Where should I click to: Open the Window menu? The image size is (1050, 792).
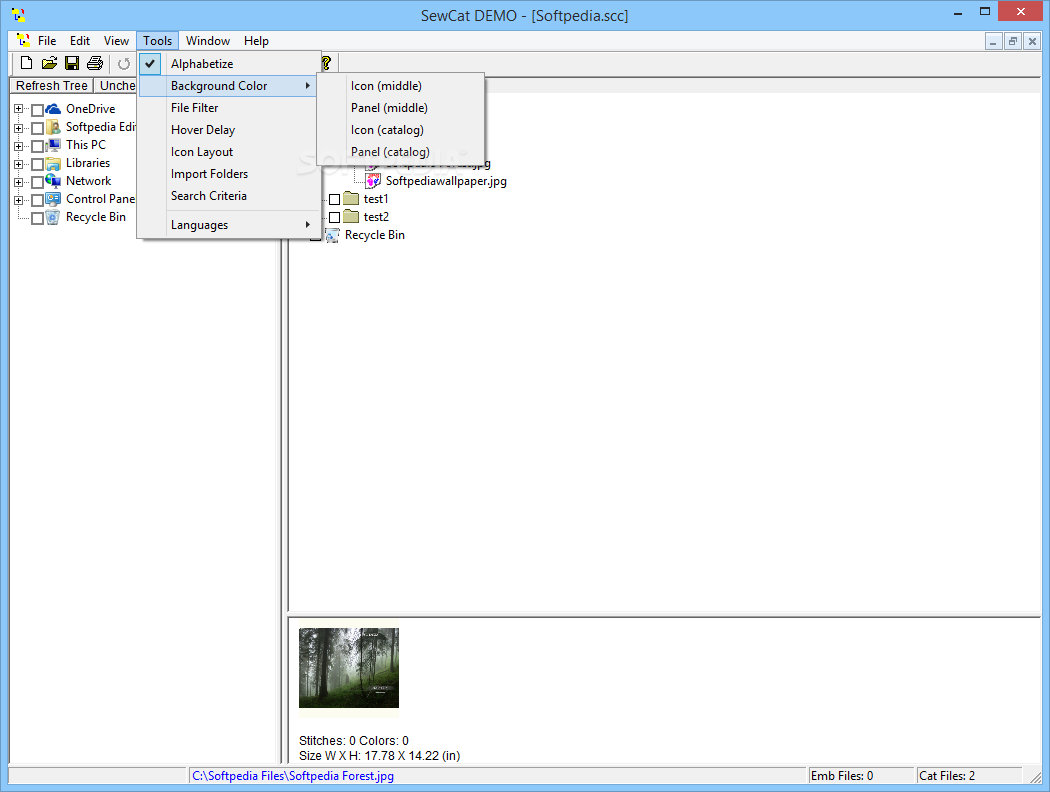[208, 41]
